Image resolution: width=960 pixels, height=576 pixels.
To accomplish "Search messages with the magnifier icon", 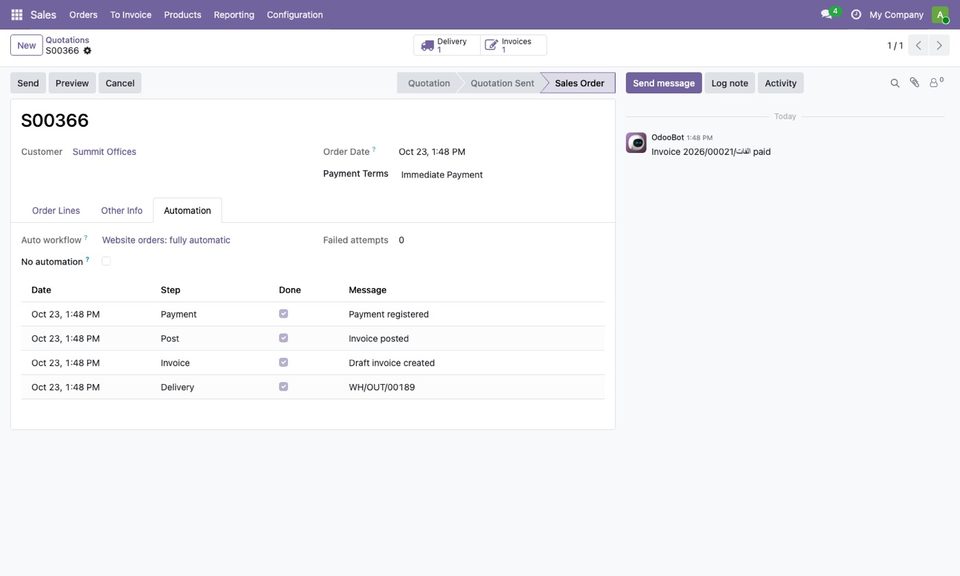I will click(894, 83).
